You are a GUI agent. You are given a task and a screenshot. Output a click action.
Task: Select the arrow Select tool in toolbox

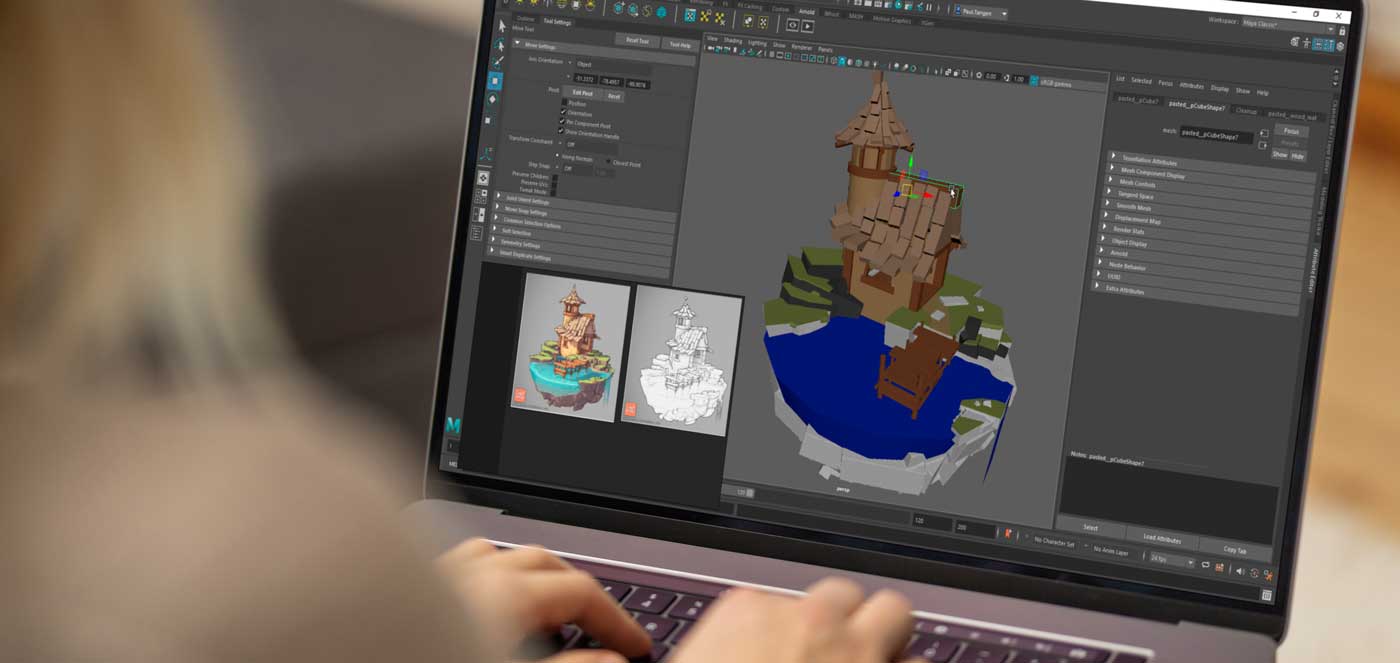[502, 26]
